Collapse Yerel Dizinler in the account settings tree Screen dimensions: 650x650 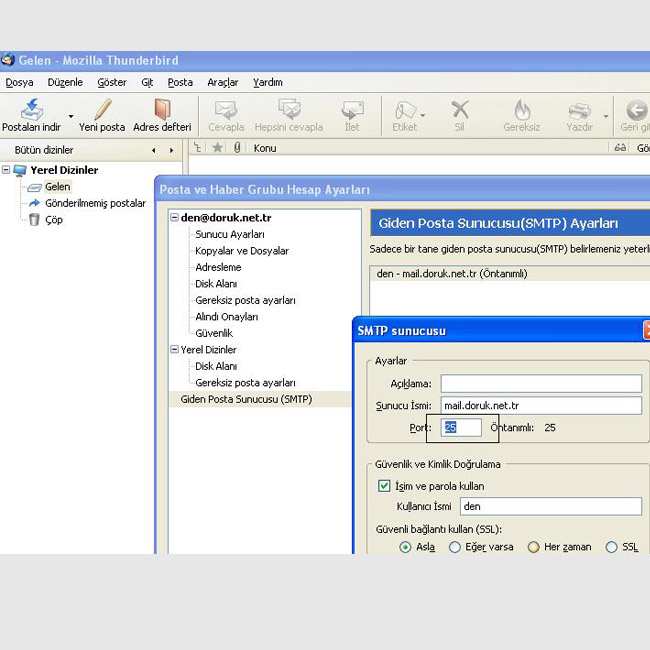click(175, 349)
